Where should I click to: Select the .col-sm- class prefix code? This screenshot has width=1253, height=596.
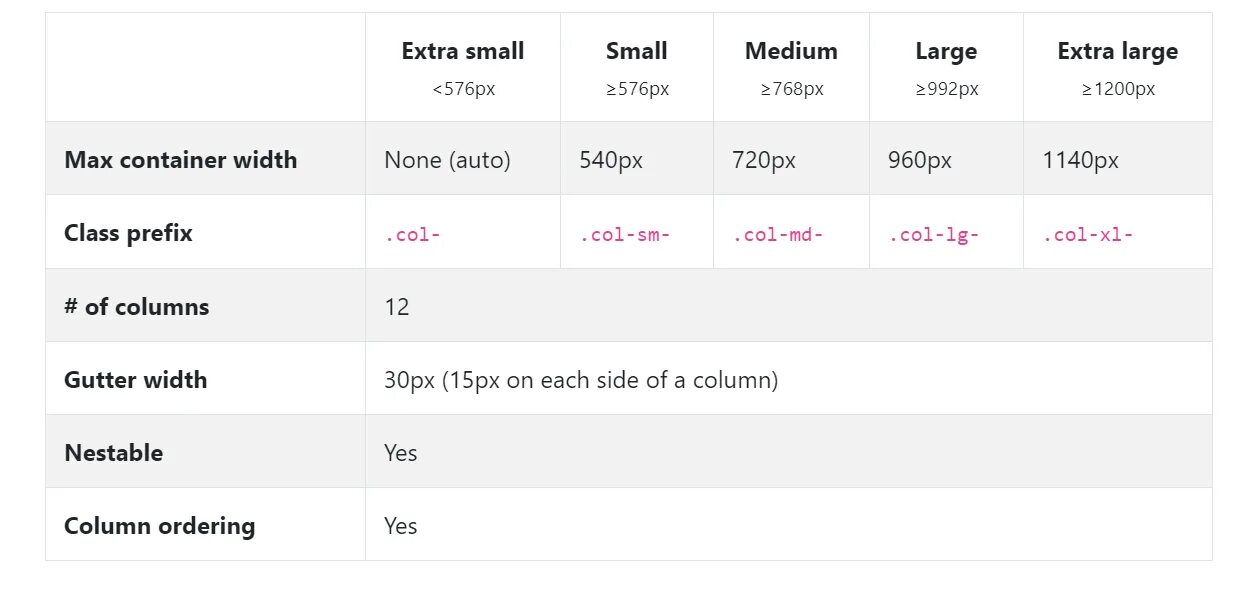pyautogui.click(x=625, y=236)
